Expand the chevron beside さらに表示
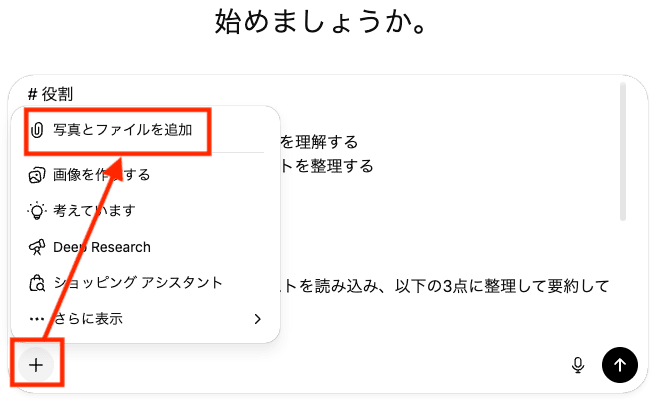The height and width of the screenshot is (405, 654). (257, 319)
